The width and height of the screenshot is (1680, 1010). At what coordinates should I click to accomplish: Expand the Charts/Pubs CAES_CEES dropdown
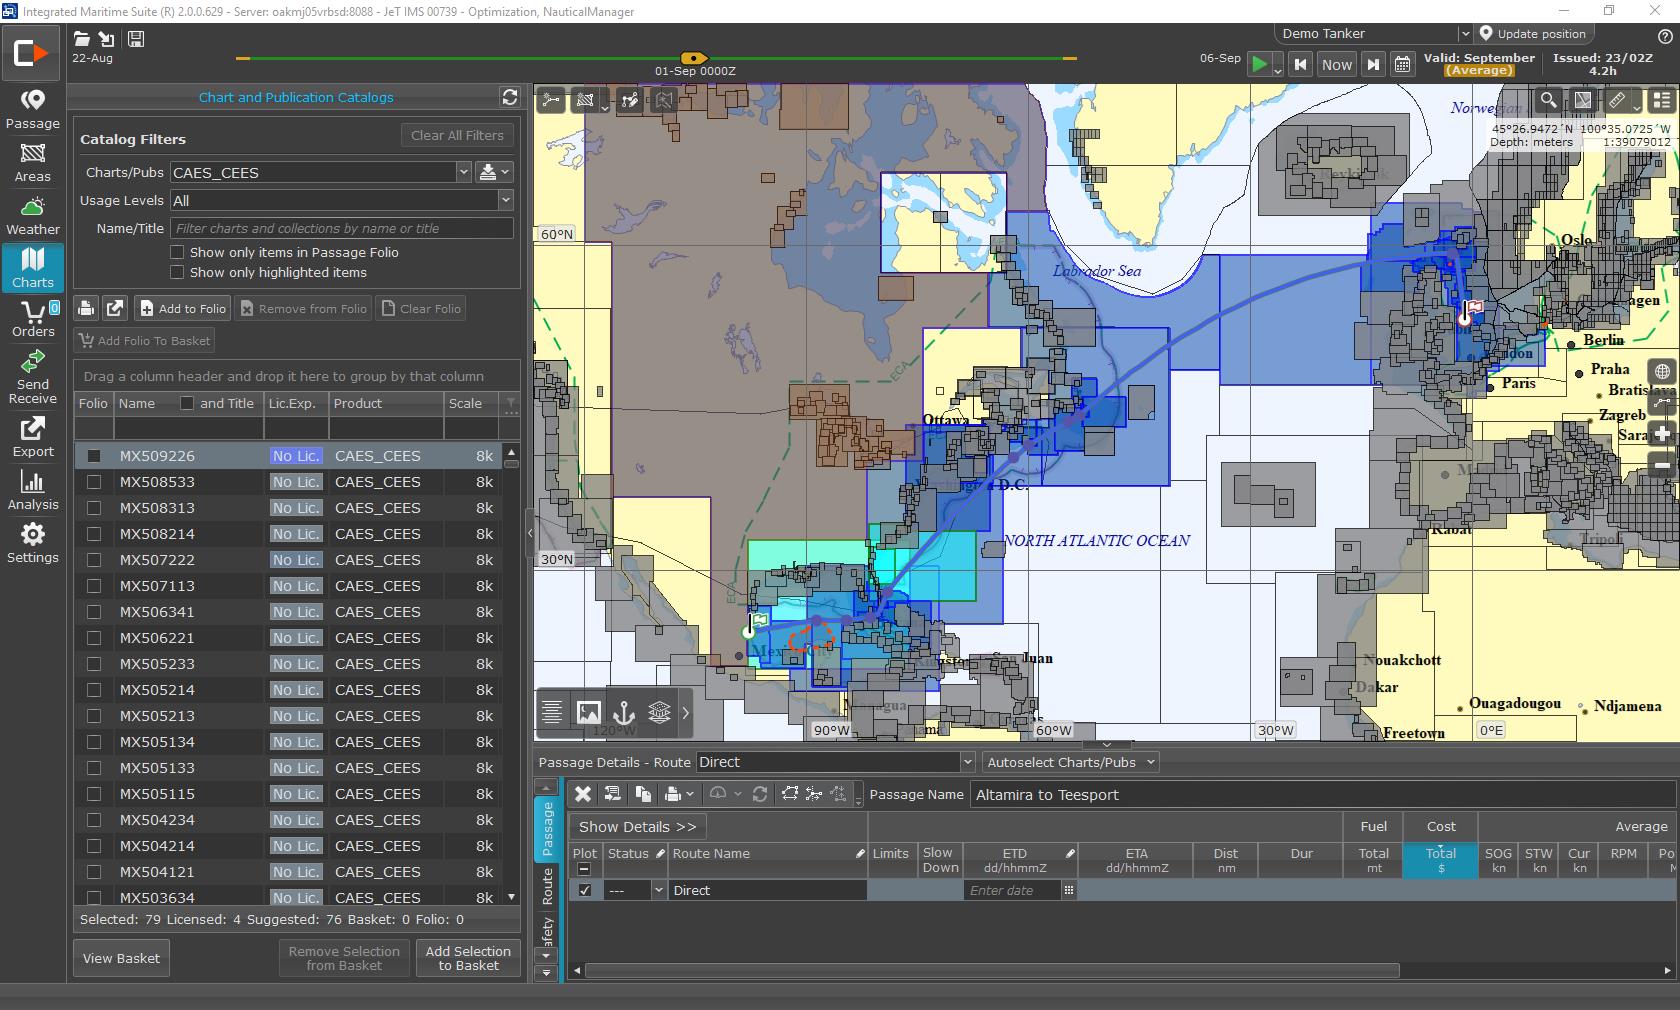point(463,172)
